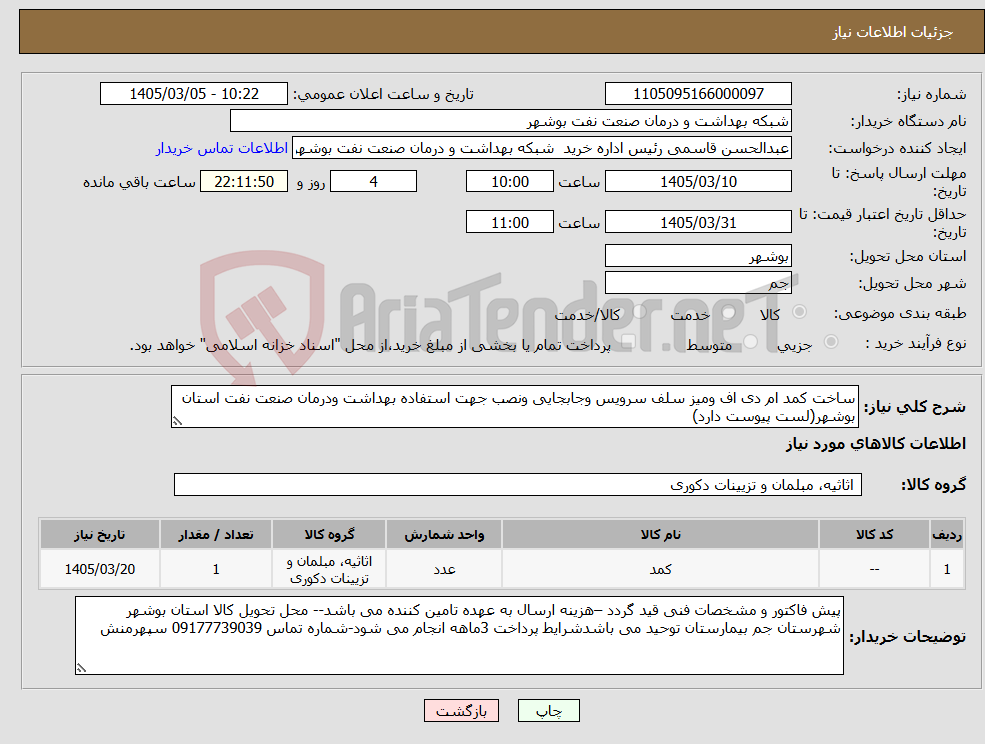Click the resize handle of buyer notes box
This screenshot has width=985, height=744.
[81, 668]
